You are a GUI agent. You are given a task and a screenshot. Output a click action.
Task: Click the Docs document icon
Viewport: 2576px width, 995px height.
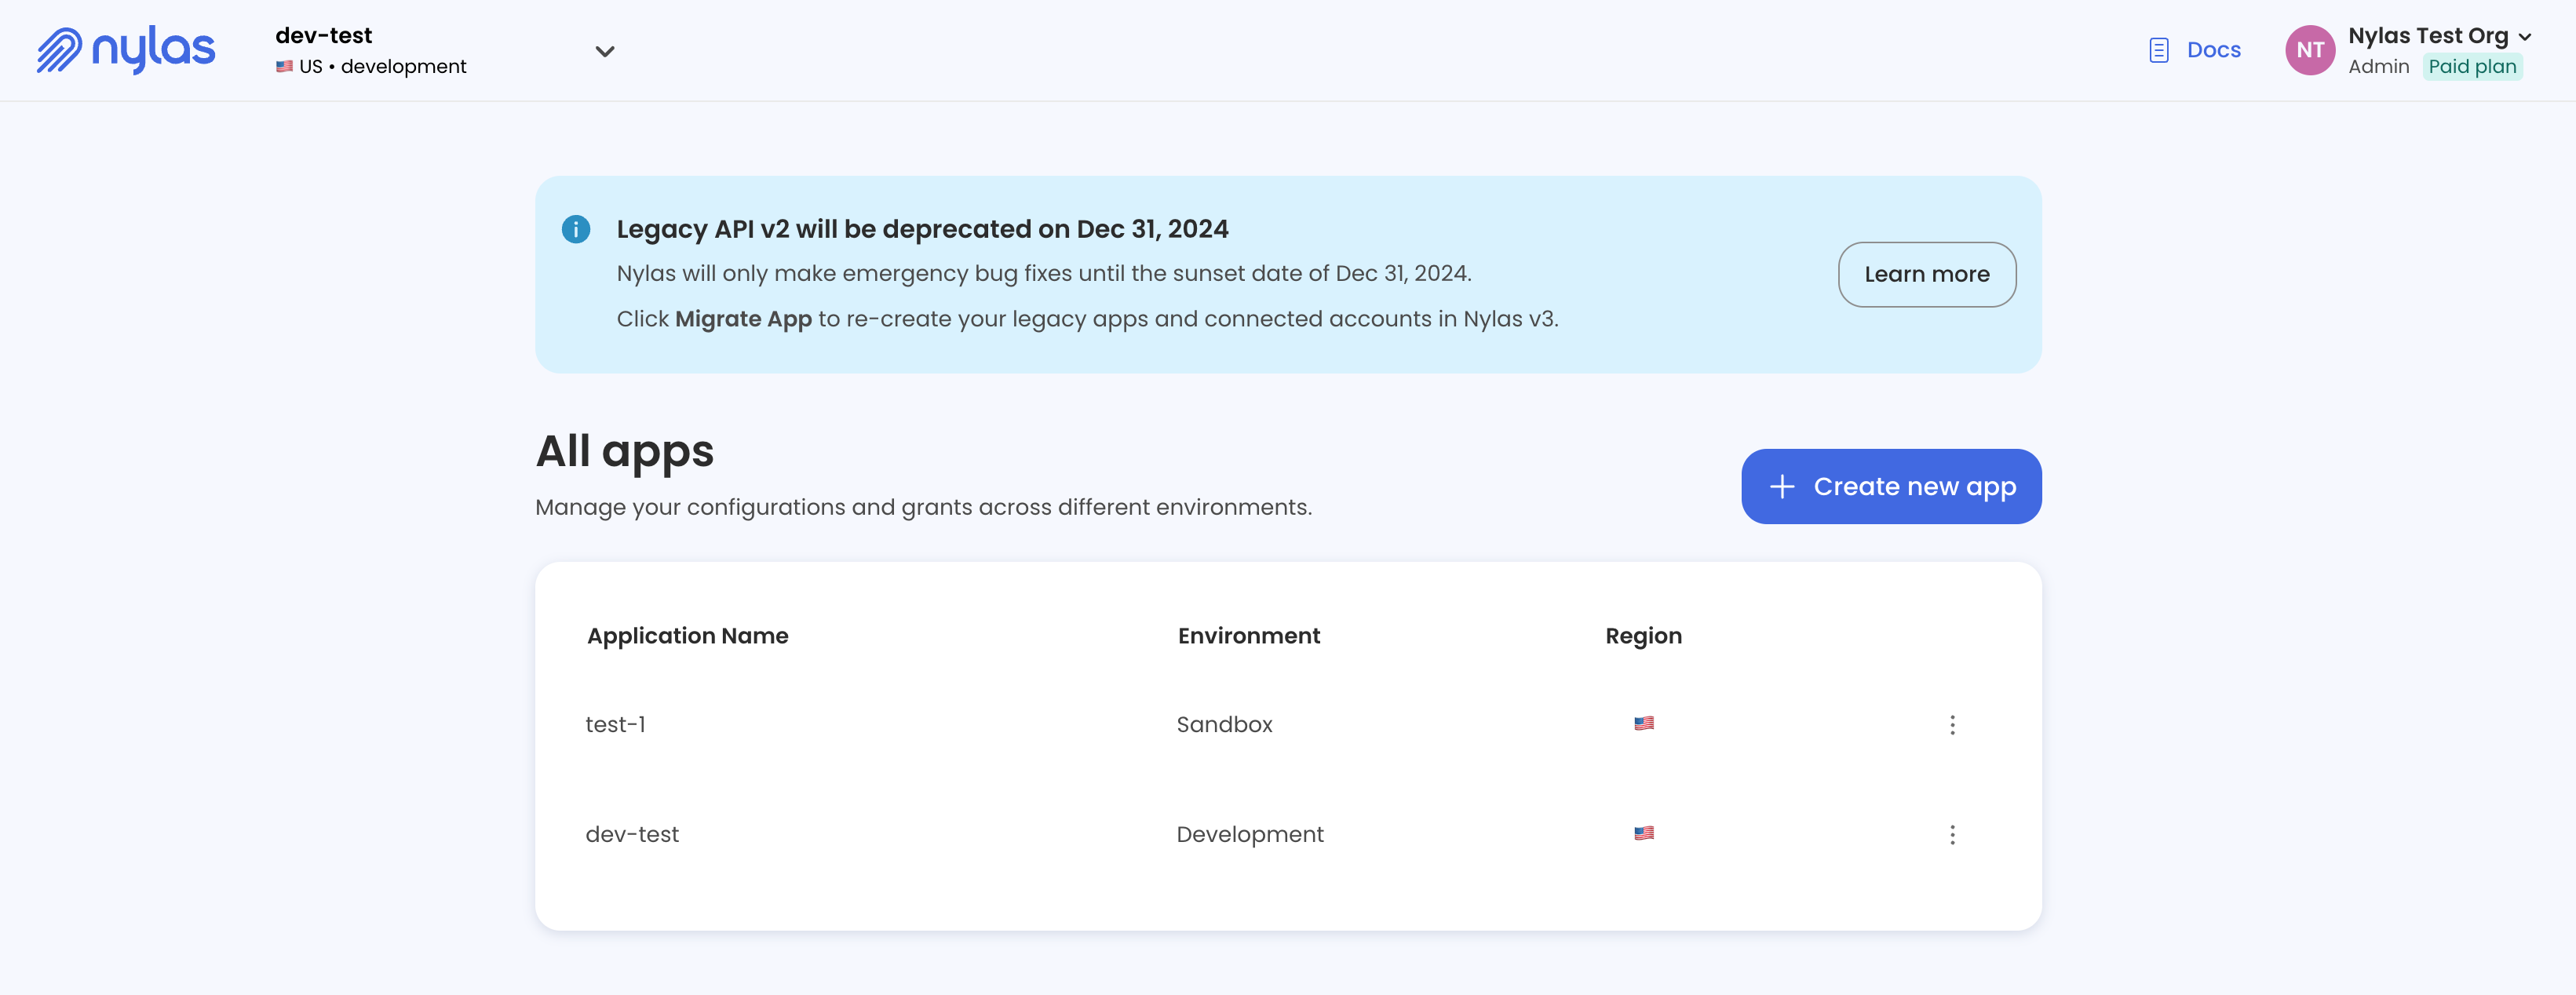point(2158,50)
